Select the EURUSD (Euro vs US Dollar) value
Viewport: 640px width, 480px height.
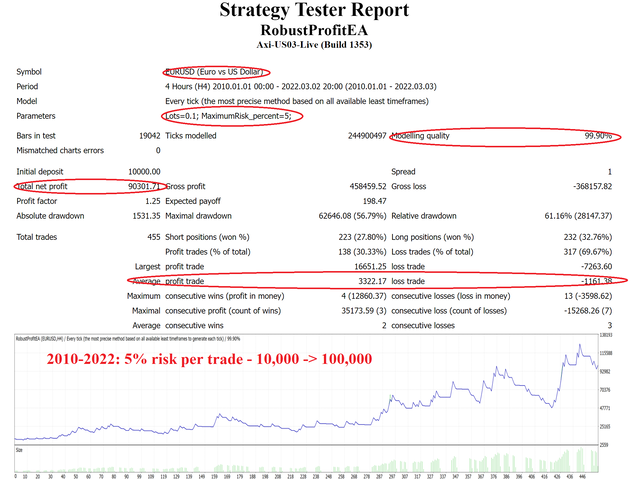tap(214, 72)
